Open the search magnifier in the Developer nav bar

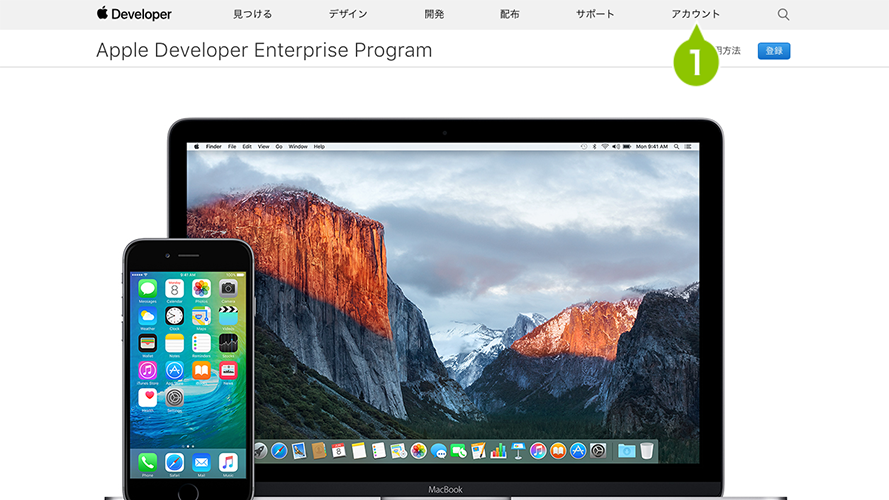coord(783,14)
